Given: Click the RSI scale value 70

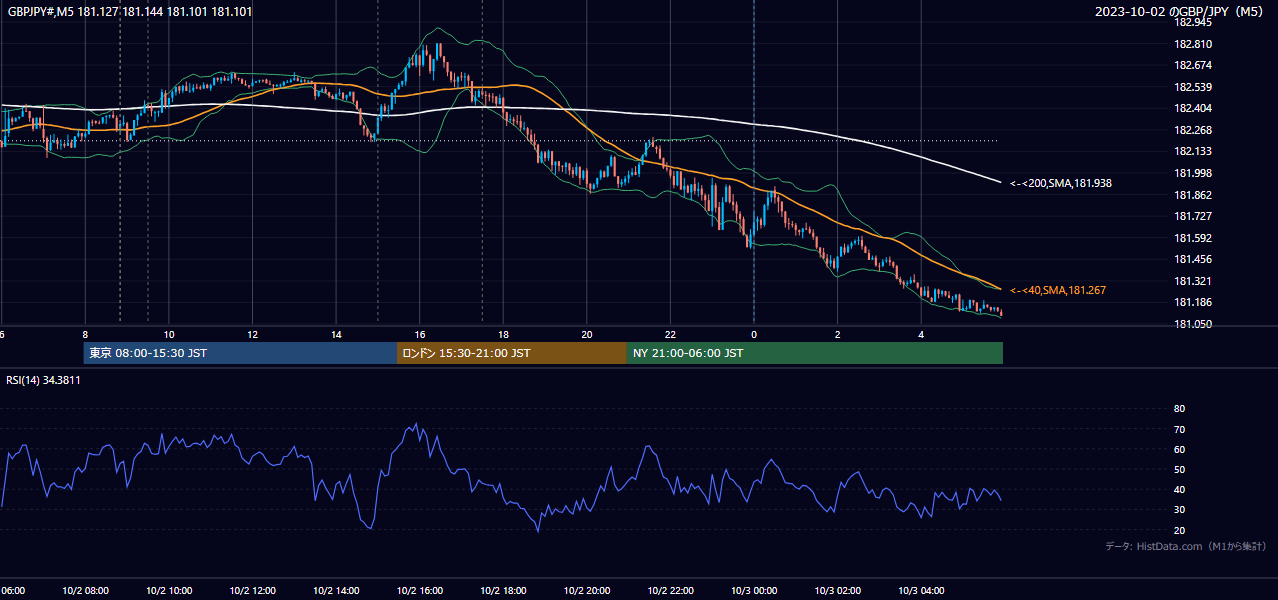Looking at the screenshot, I should 1179,429.
